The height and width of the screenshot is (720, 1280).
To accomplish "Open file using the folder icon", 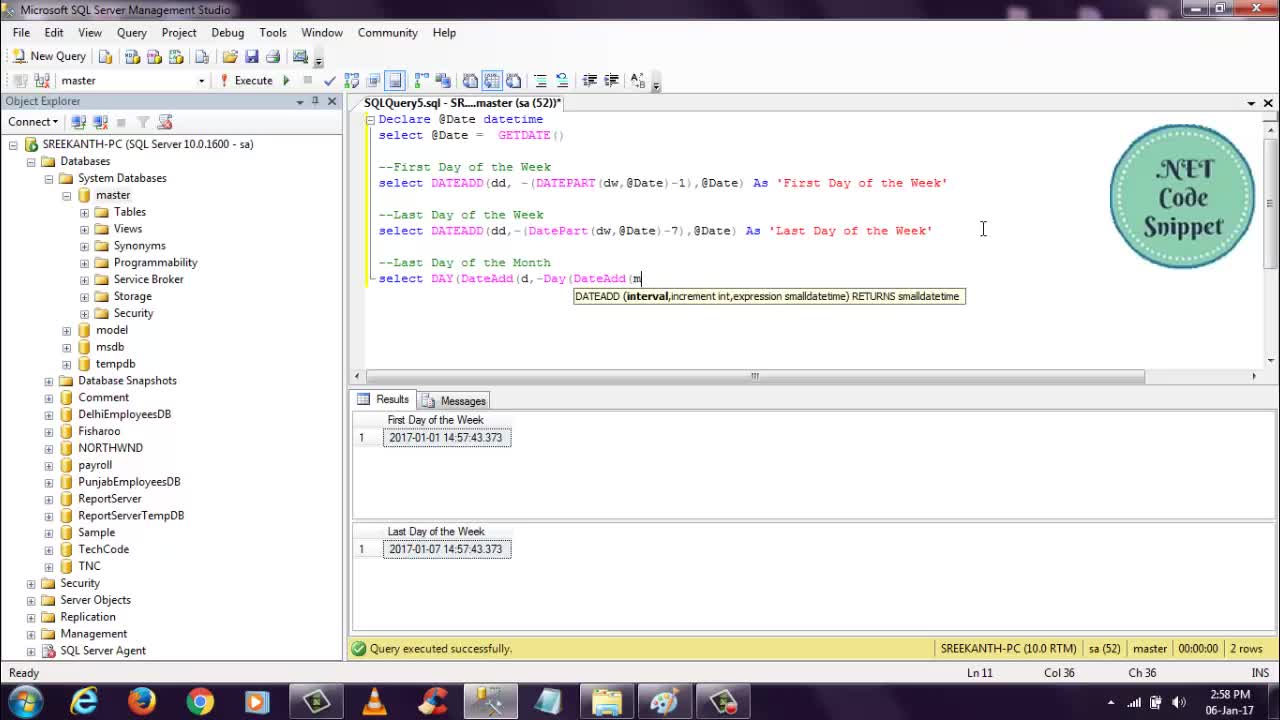I will tap(230, 57).
